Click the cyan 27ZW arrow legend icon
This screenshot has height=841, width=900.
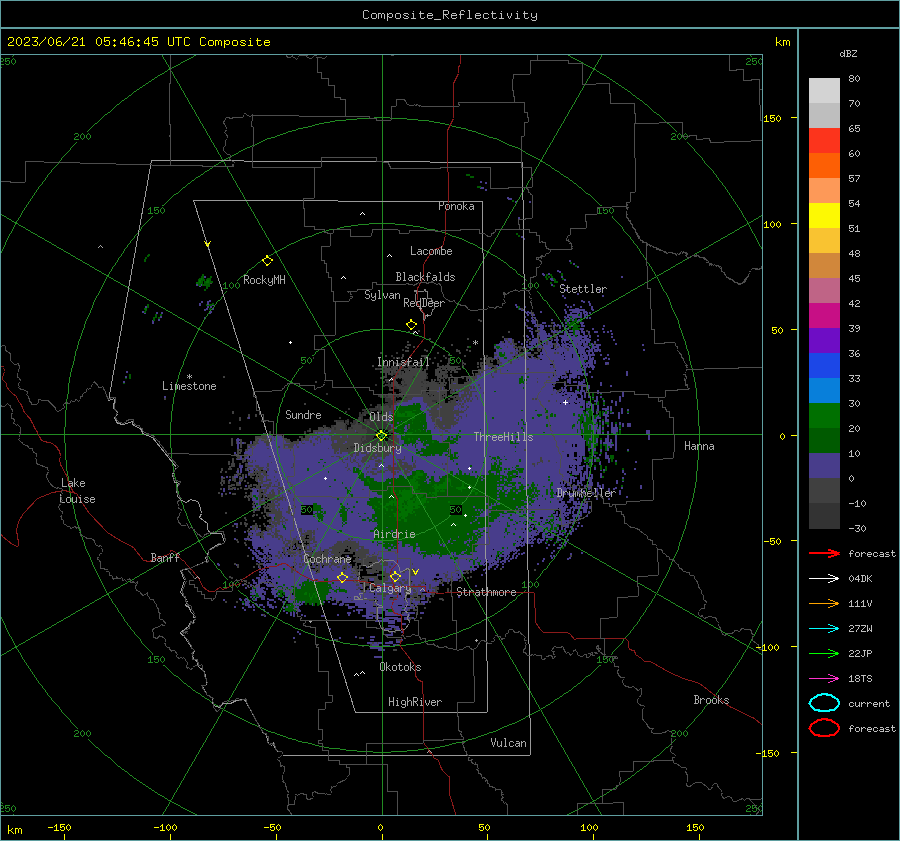pos(824,629)
